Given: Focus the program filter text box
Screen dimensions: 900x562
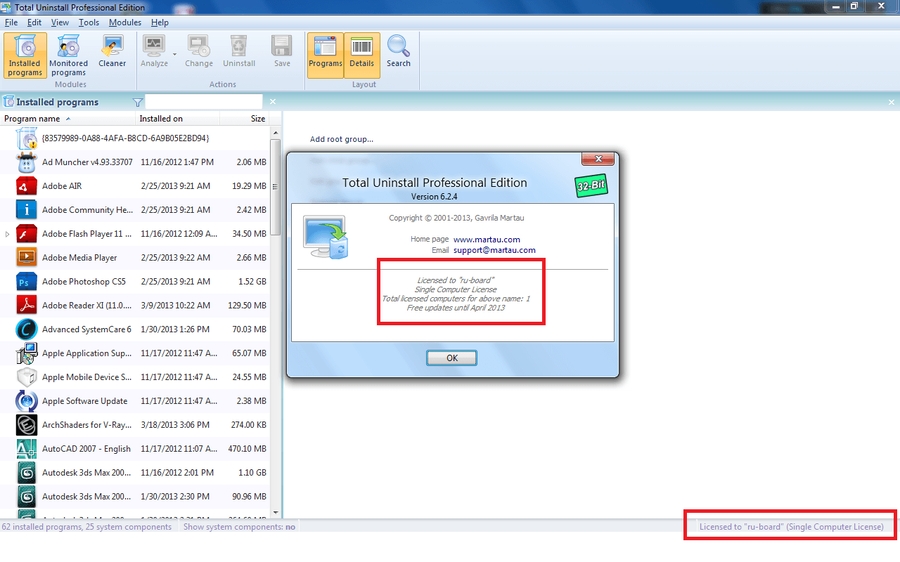Looking at the screenshot, I should (x=203, y=102).
